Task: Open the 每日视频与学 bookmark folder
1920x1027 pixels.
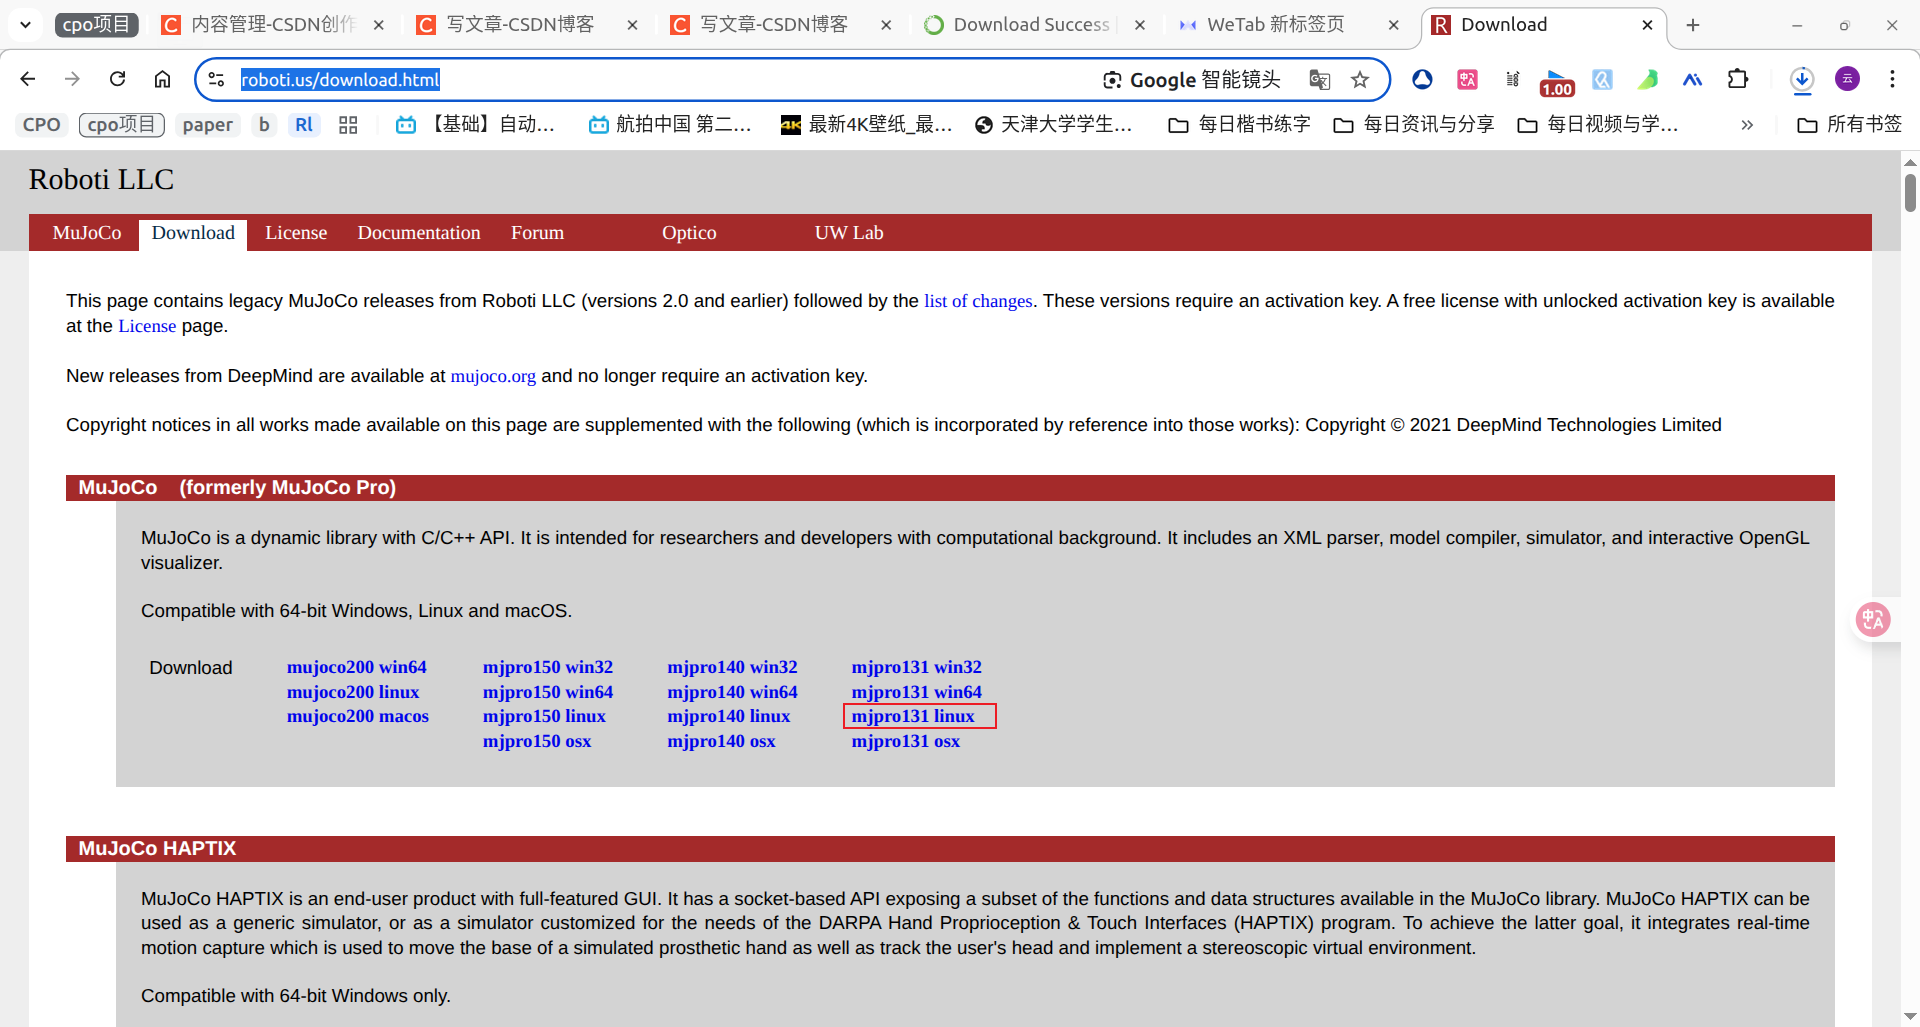Action: tap(1598, 125)
